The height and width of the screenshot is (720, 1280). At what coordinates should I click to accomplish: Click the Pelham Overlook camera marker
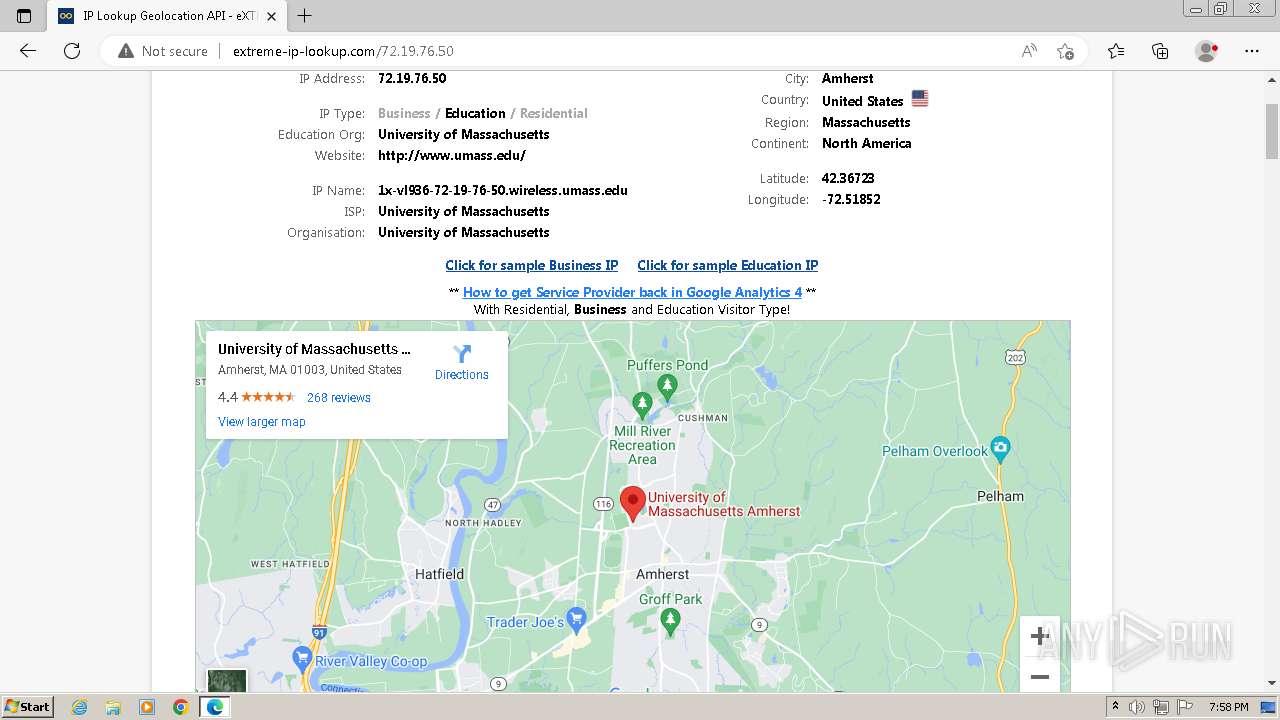pos(1000,449)
